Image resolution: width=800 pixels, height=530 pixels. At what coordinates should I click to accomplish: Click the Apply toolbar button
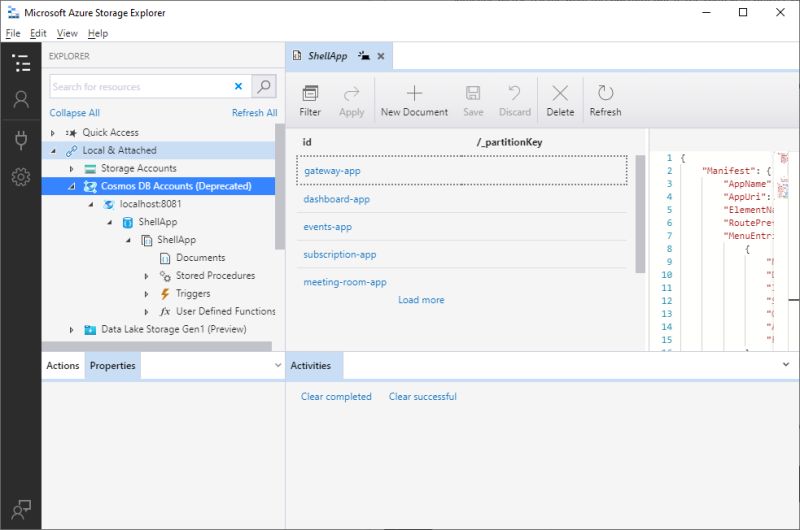tap(352, 101)
